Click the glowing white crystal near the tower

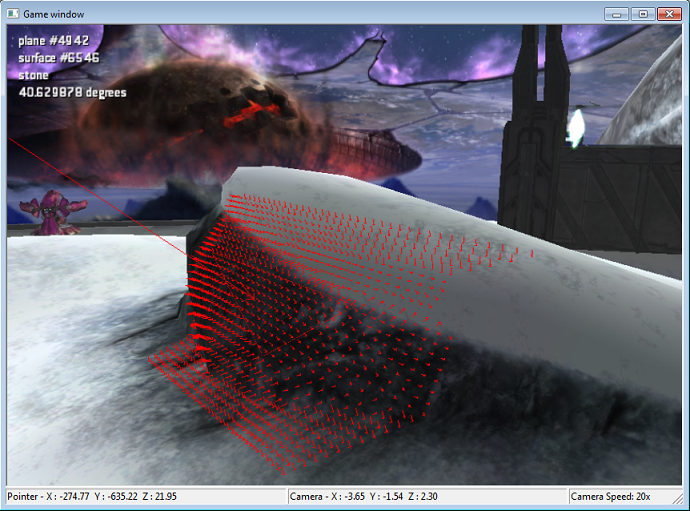[x=575, y=128]
